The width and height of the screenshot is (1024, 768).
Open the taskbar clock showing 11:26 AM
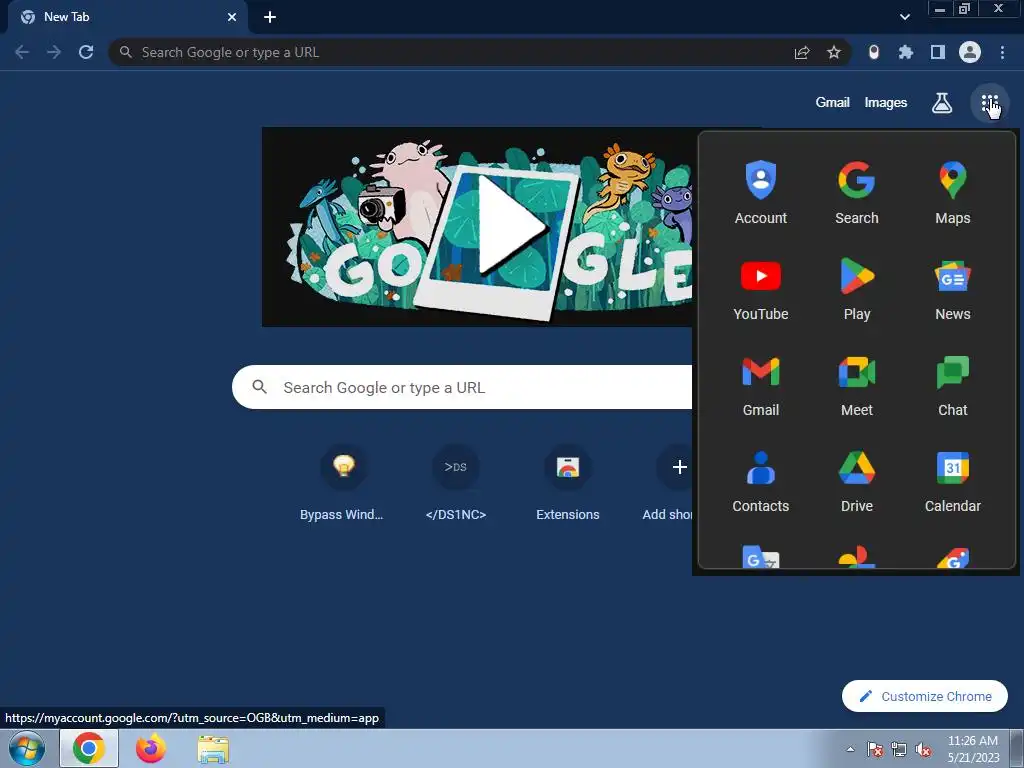[x=972, y=749]
